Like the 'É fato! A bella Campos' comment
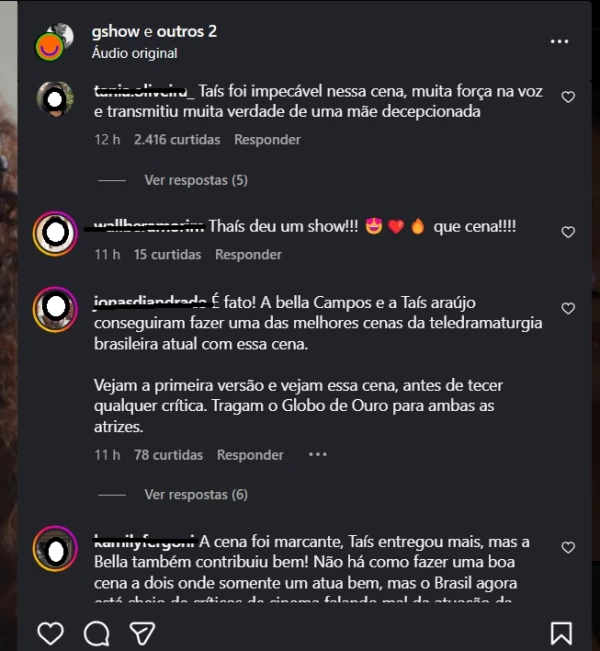 pos(568,309)
